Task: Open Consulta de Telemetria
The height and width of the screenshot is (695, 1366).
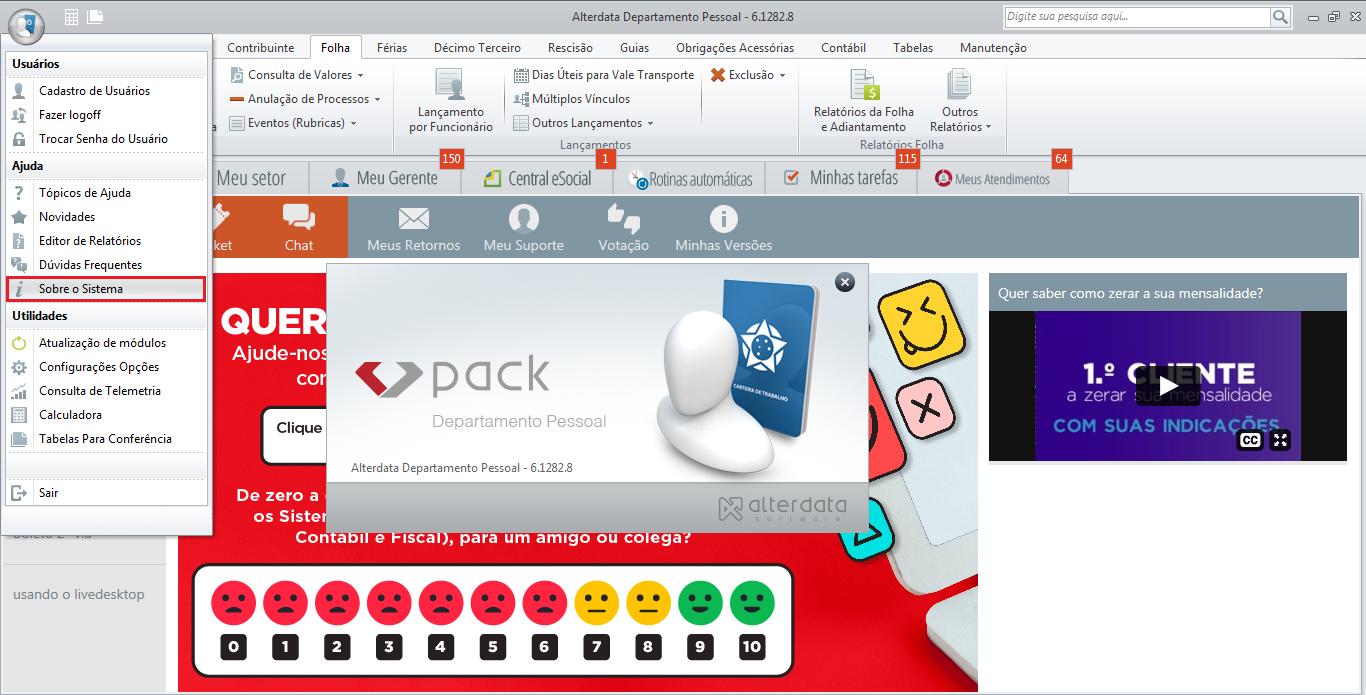Action: pyautogui.click(x=107, y=391)
